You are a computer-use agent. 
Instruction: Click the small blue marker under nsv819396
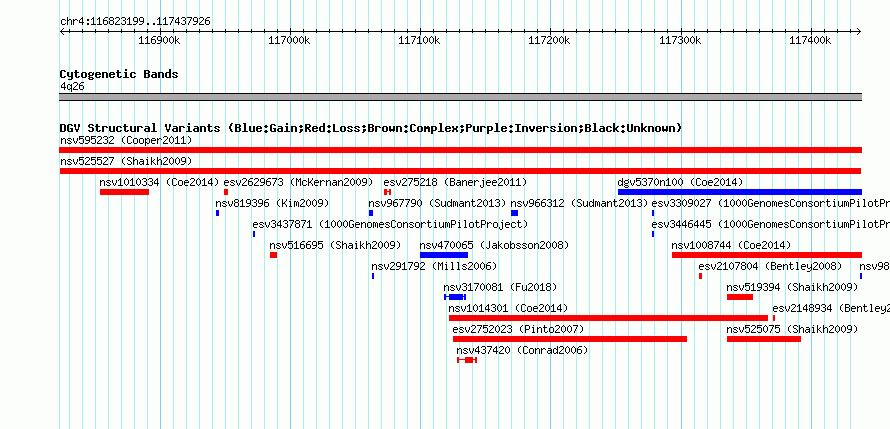[217, 213]
